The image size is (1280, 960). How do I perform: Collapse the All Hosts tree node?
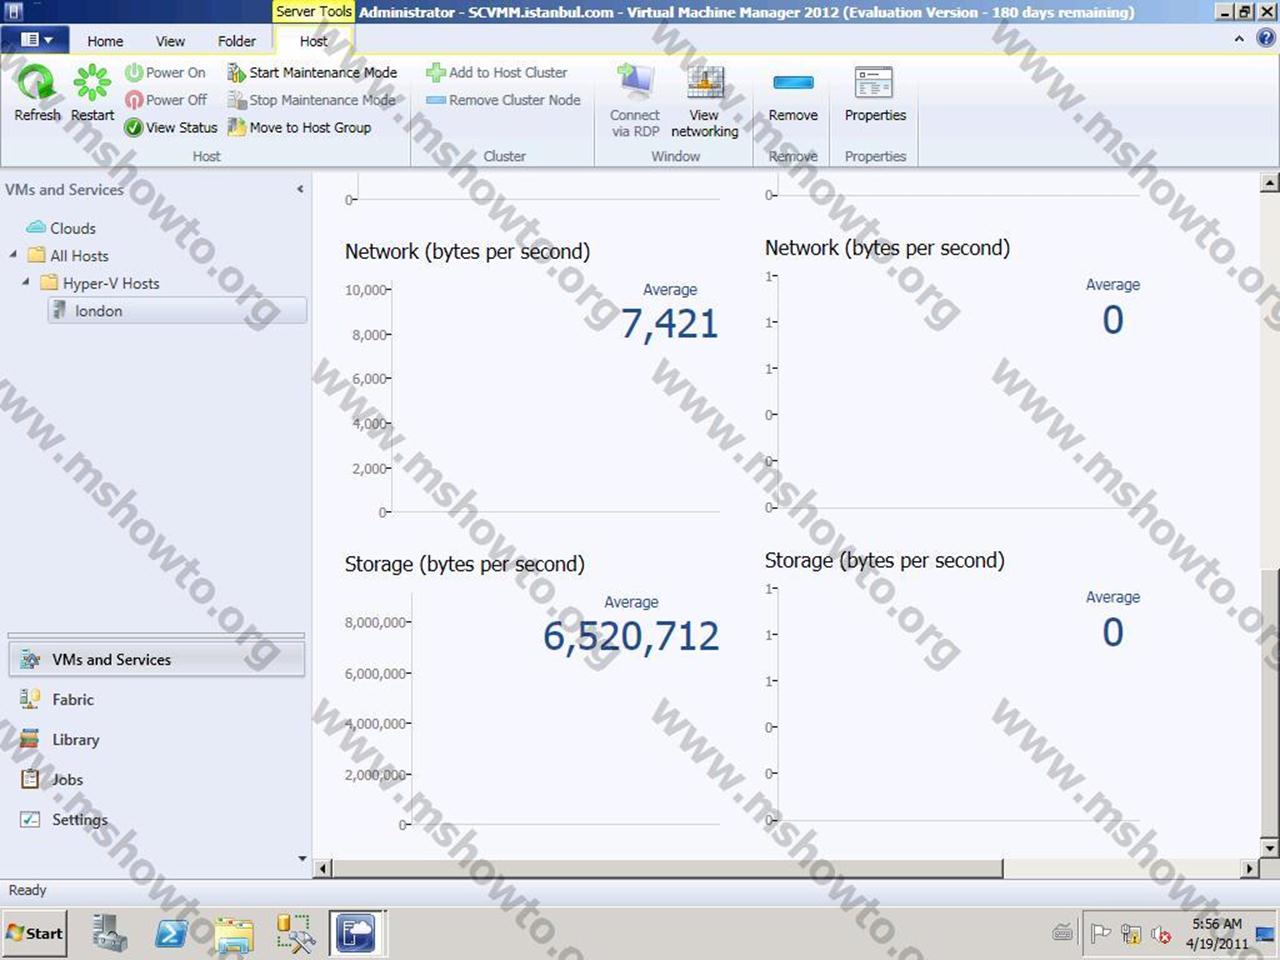click(13, 255)
